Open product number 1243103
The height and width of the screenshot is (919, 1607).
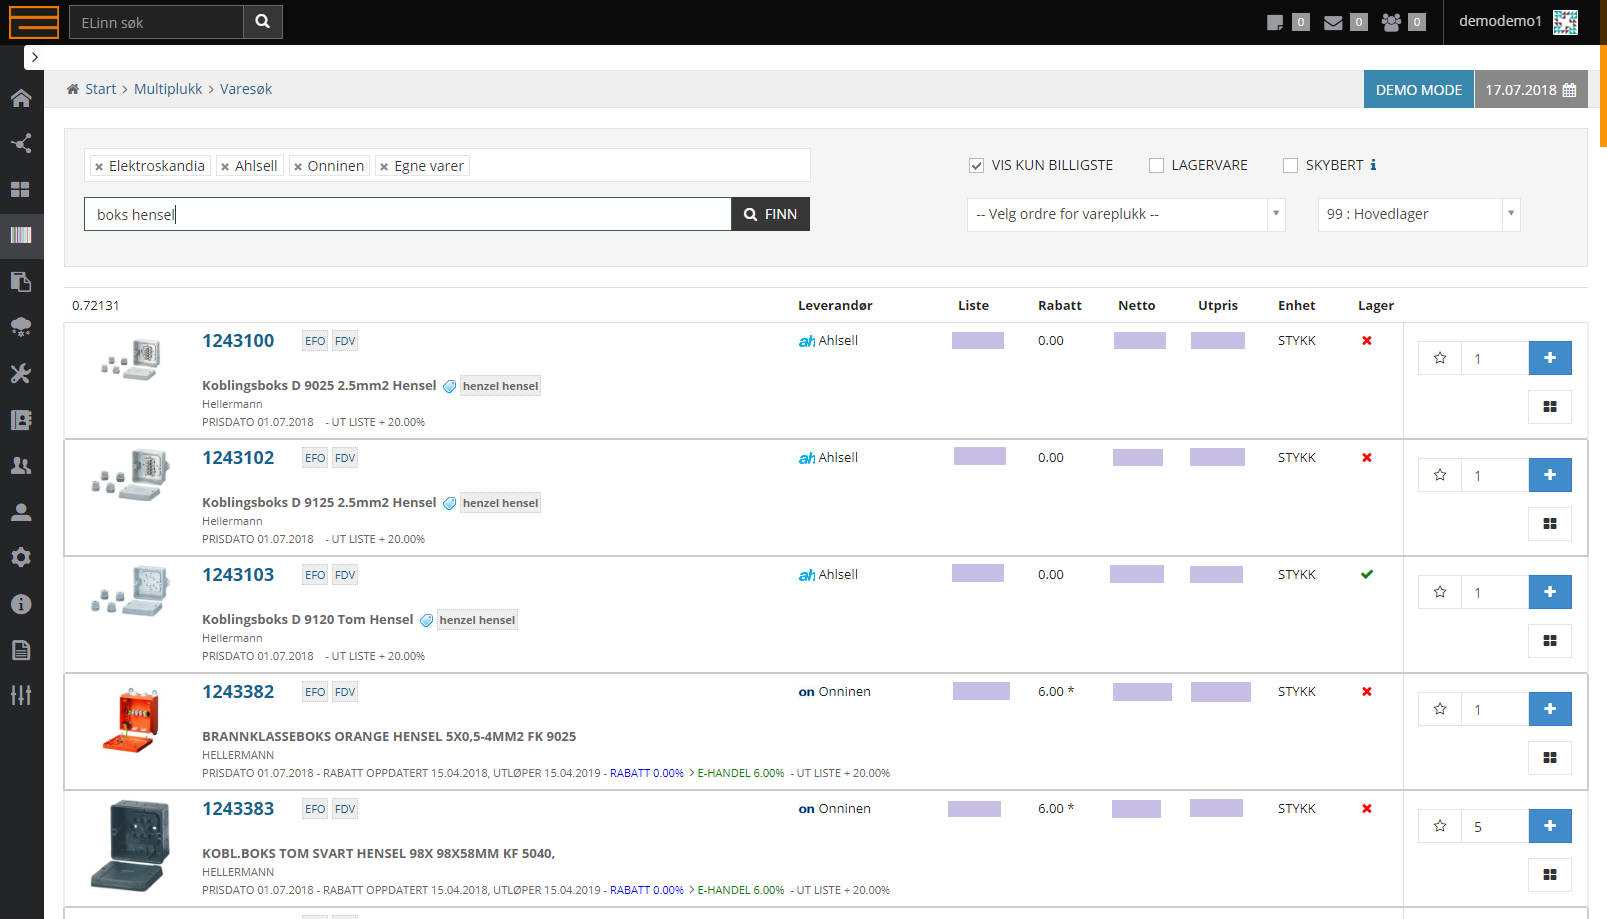click(238, 575)
